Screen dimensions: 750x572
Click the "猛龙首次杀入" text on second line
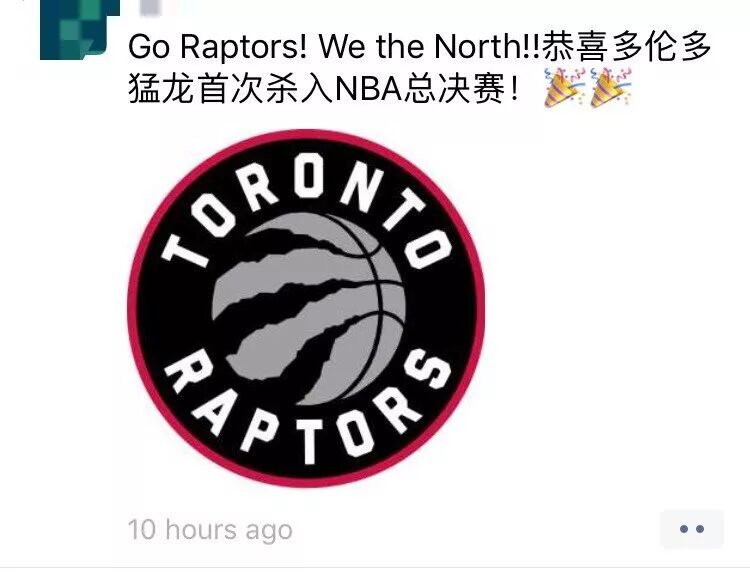point(231,89)
